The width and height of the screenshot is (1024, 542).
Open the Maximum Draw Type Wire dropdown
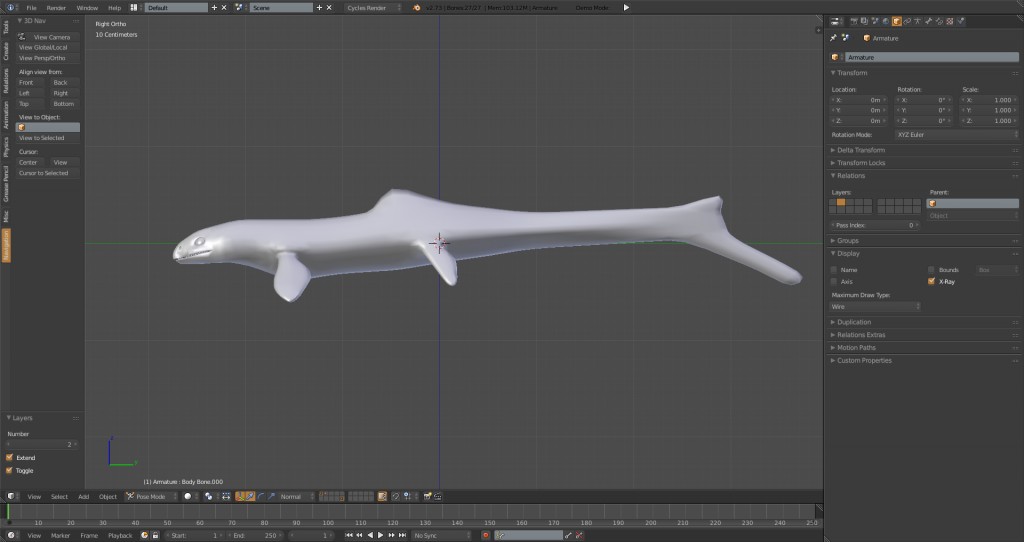point(875,306)
